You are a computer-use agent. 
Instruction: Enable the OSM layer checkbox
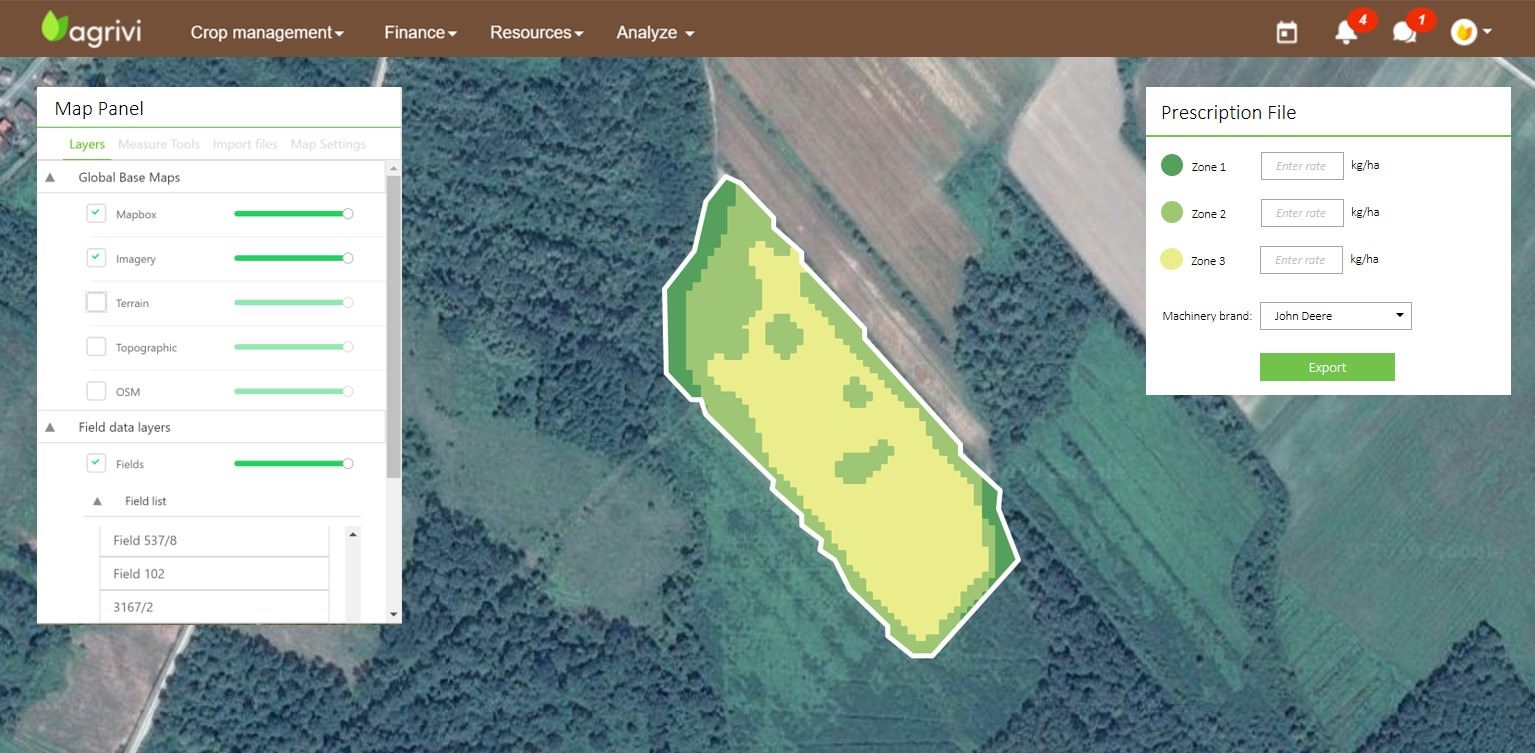(96, 391)
